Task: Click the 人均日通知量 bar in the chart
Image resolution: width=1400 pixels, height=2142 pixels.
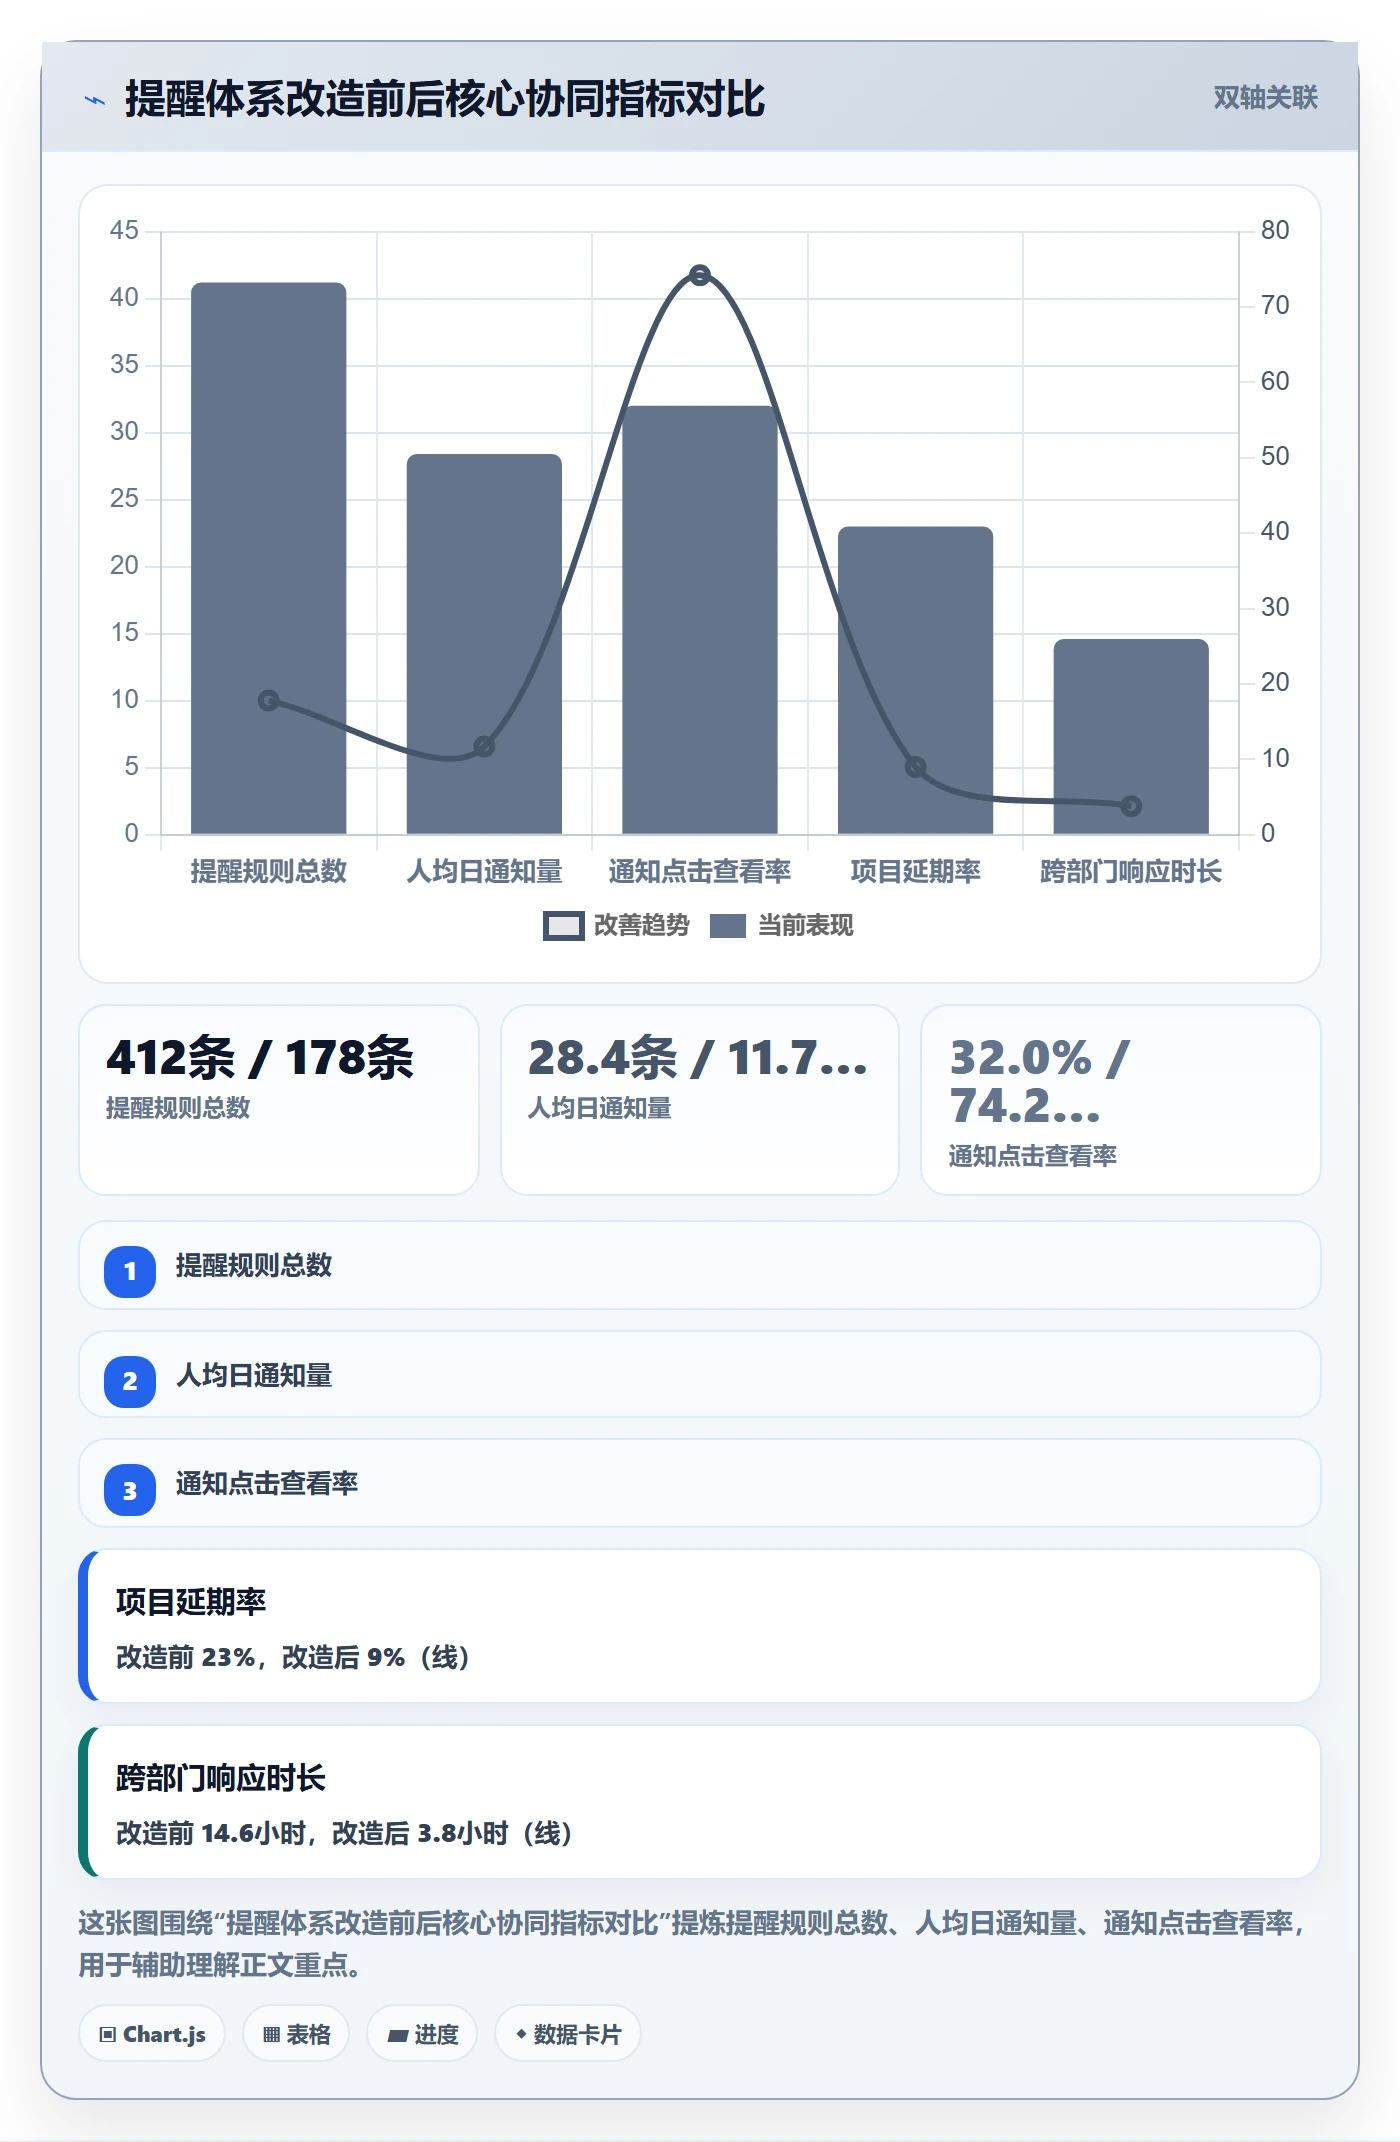Action: coord(484,644)
